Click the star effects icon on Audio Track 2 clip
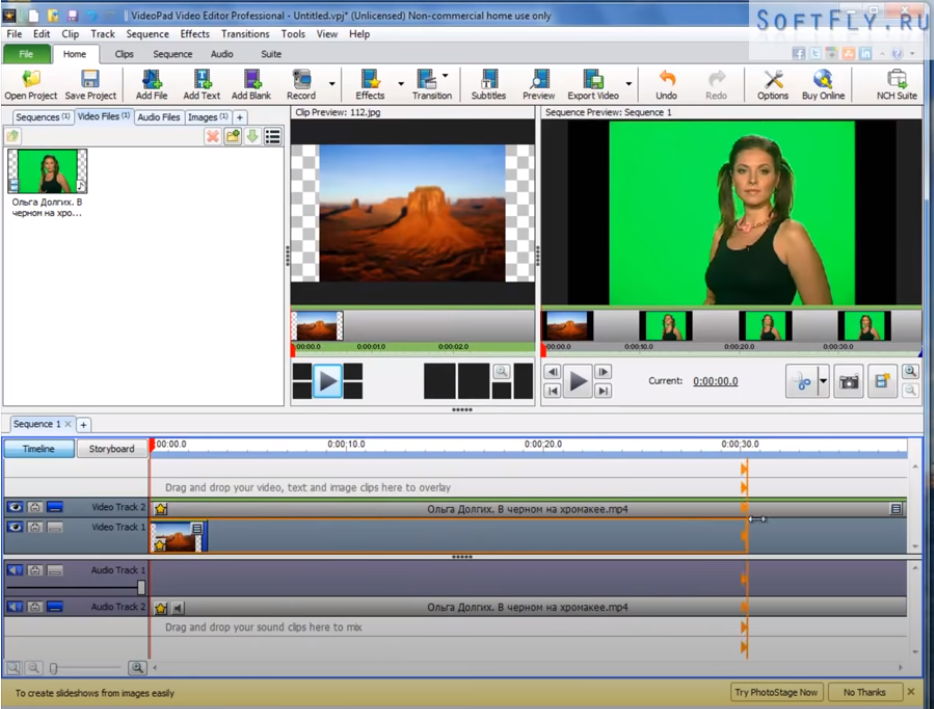 pyautogui.click(x=161, y=608)
